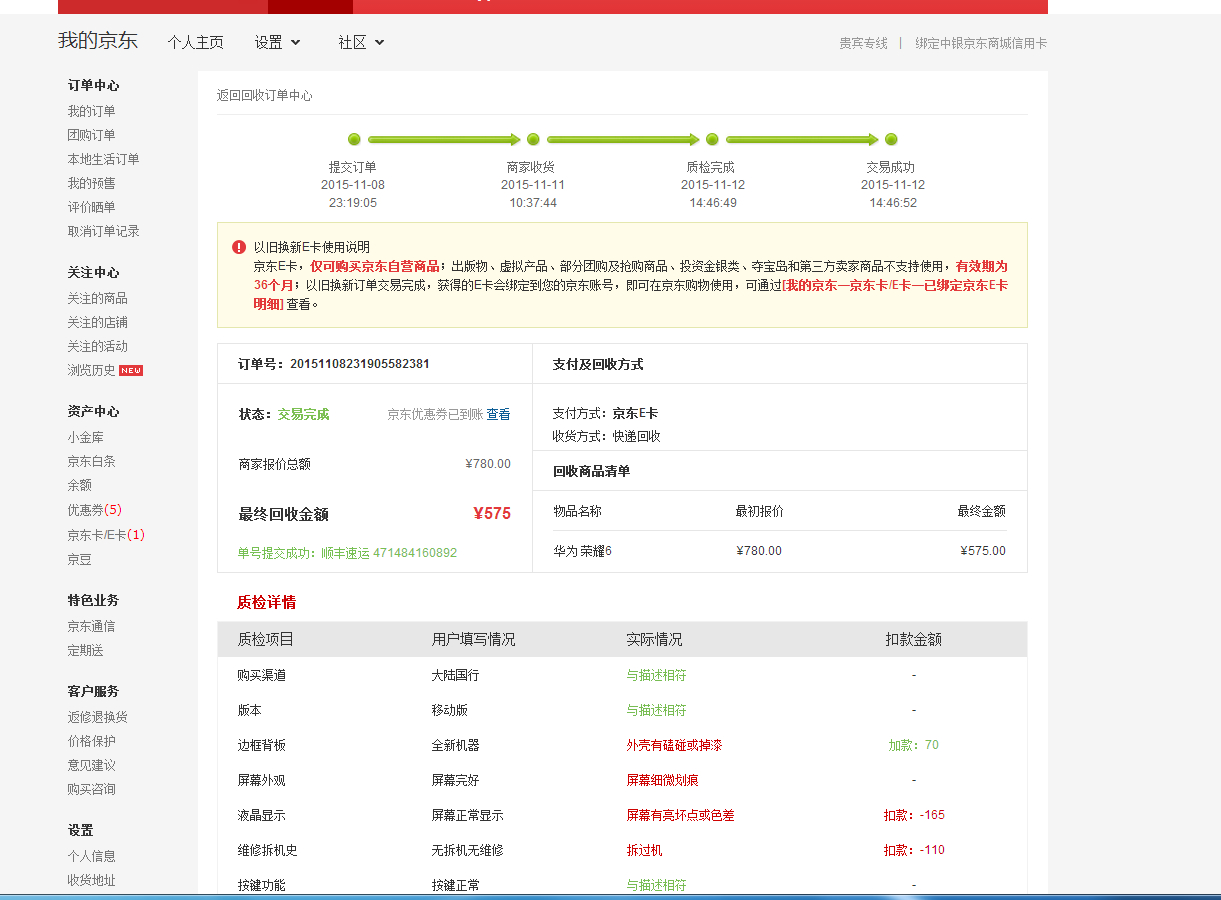Click the 提交订单 progress step dot
This screenshot has height=900, width=1221.
click(x=354, y=139)
